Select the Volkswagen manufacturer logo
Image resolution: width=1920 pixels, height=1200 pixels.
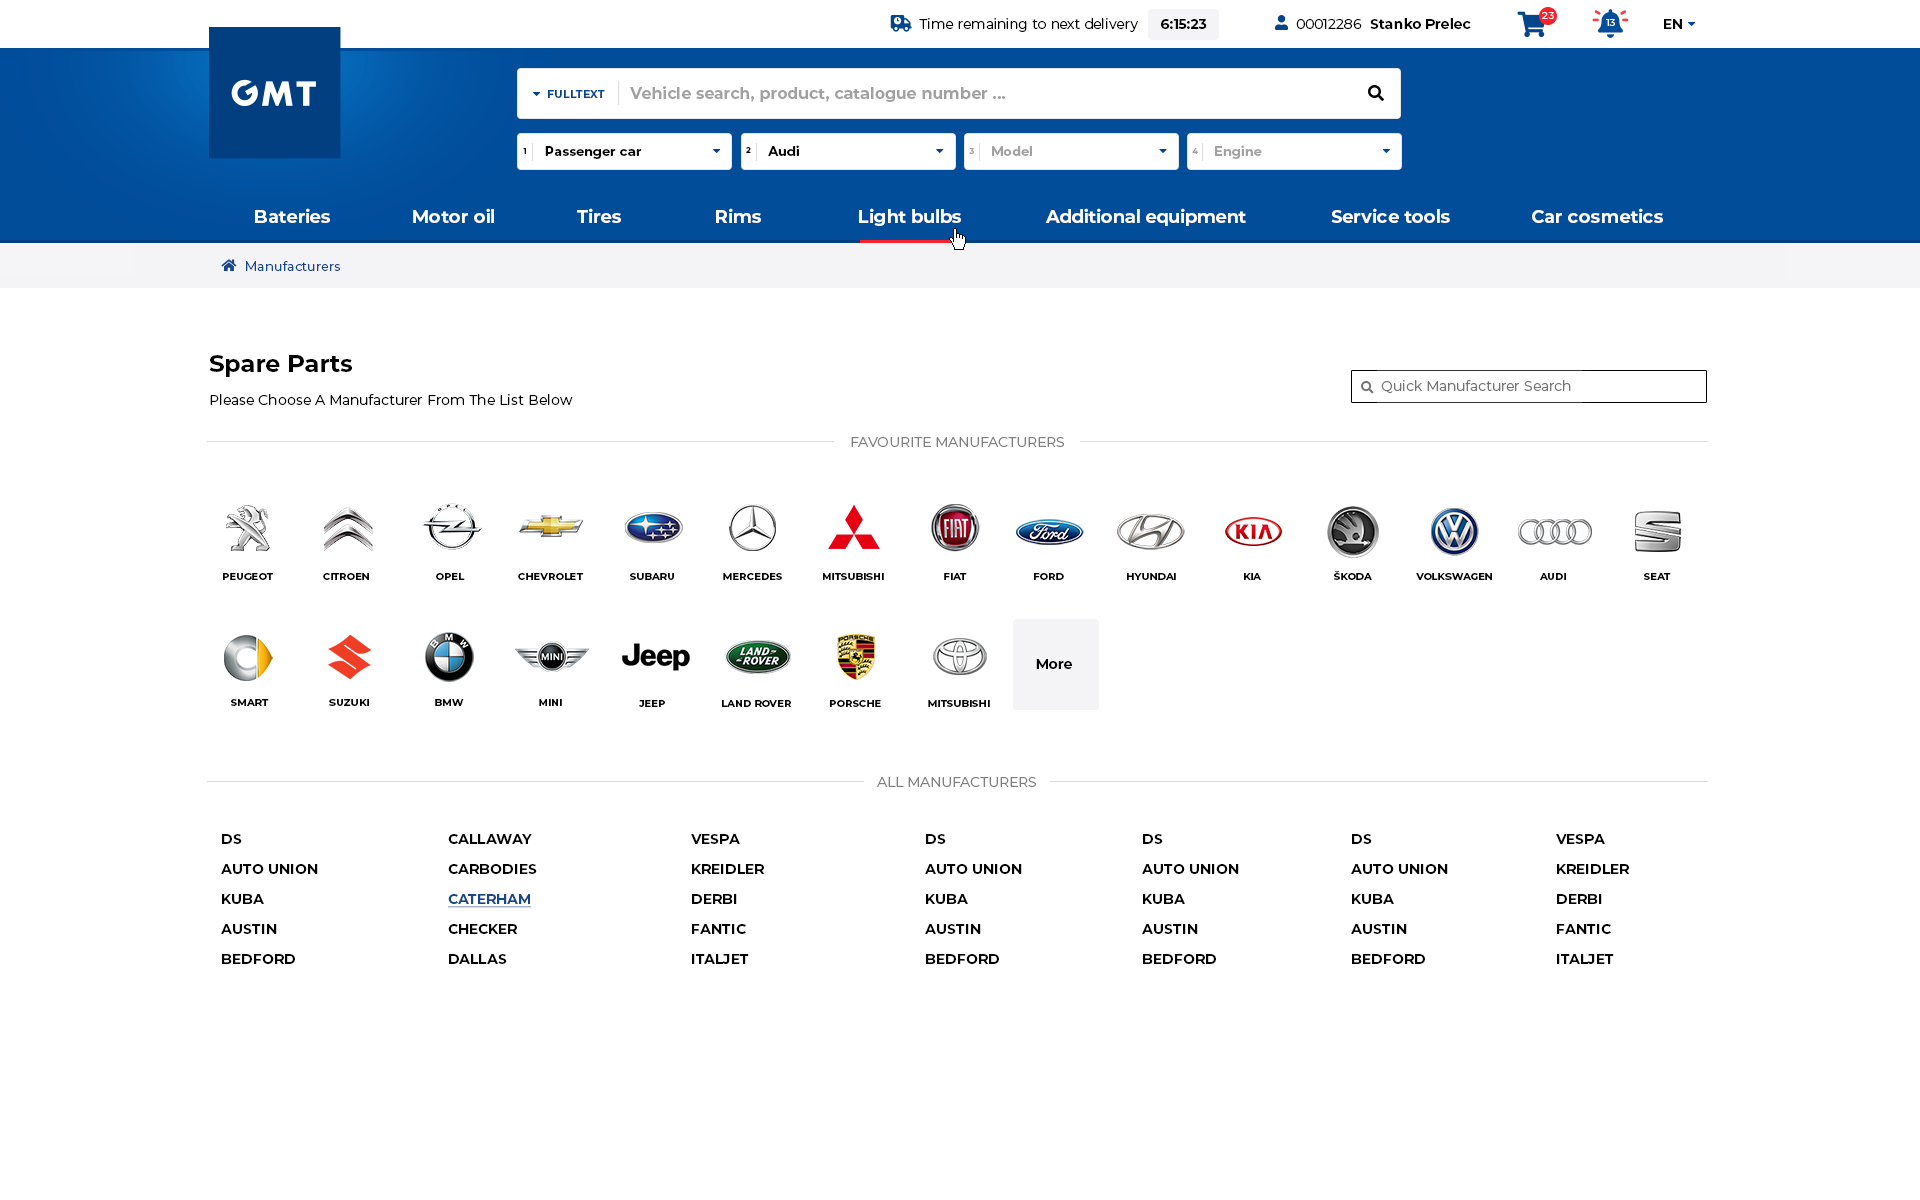[1454, 532]
